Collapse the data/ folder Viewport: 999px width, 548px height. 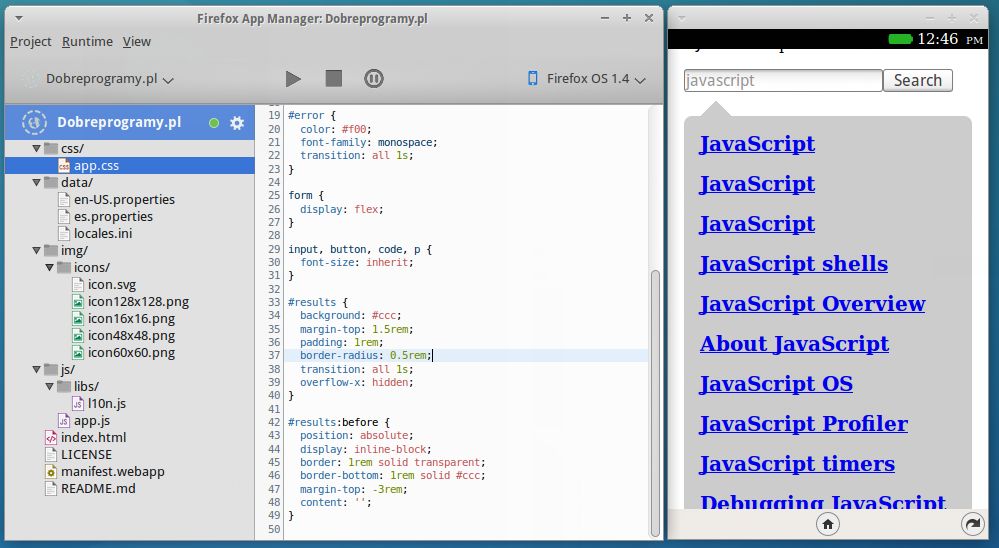click(36, 182)
